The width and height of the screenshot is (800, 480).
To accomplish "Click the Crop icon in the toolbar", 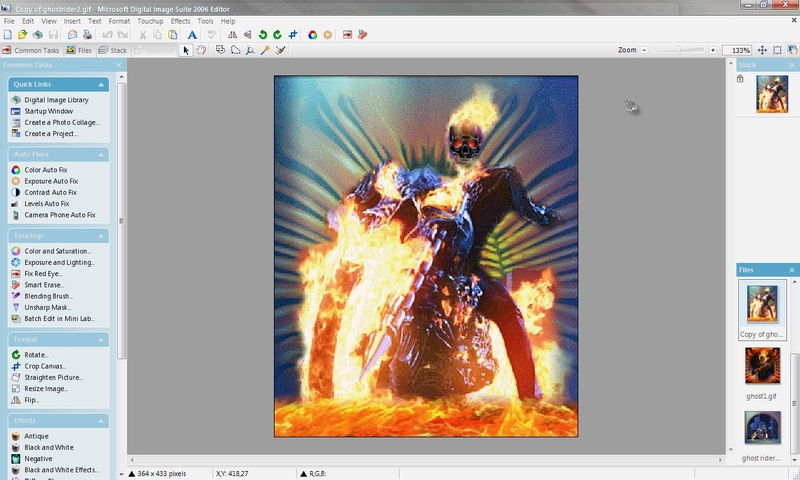I will 293,35.
